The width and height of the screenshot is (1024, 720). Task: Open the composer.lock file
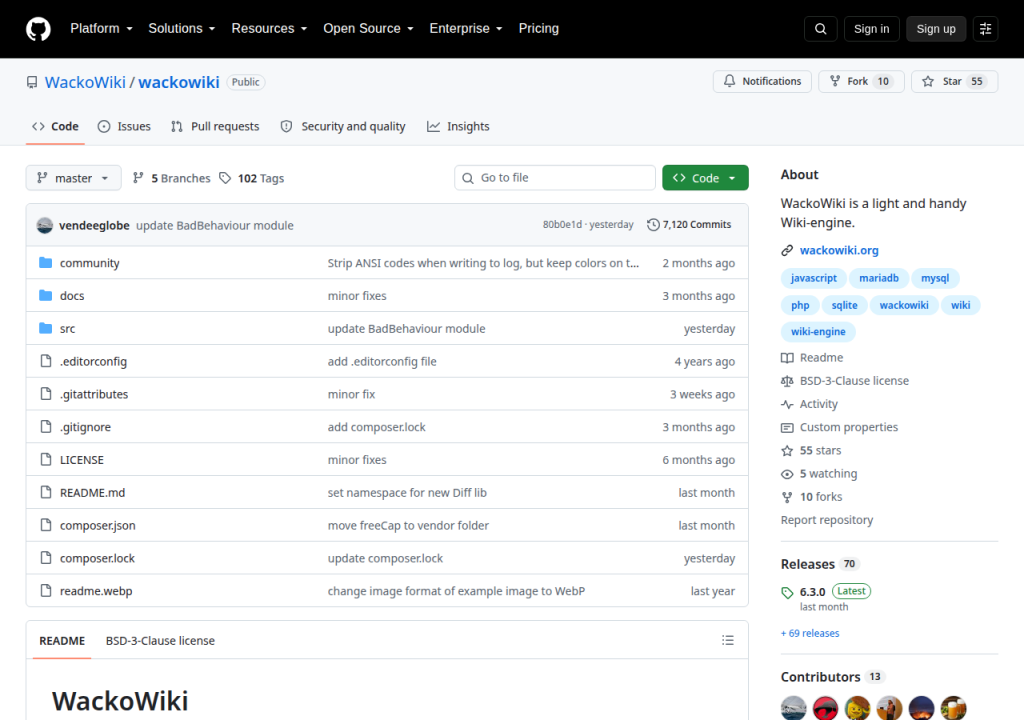click(97, 558)
